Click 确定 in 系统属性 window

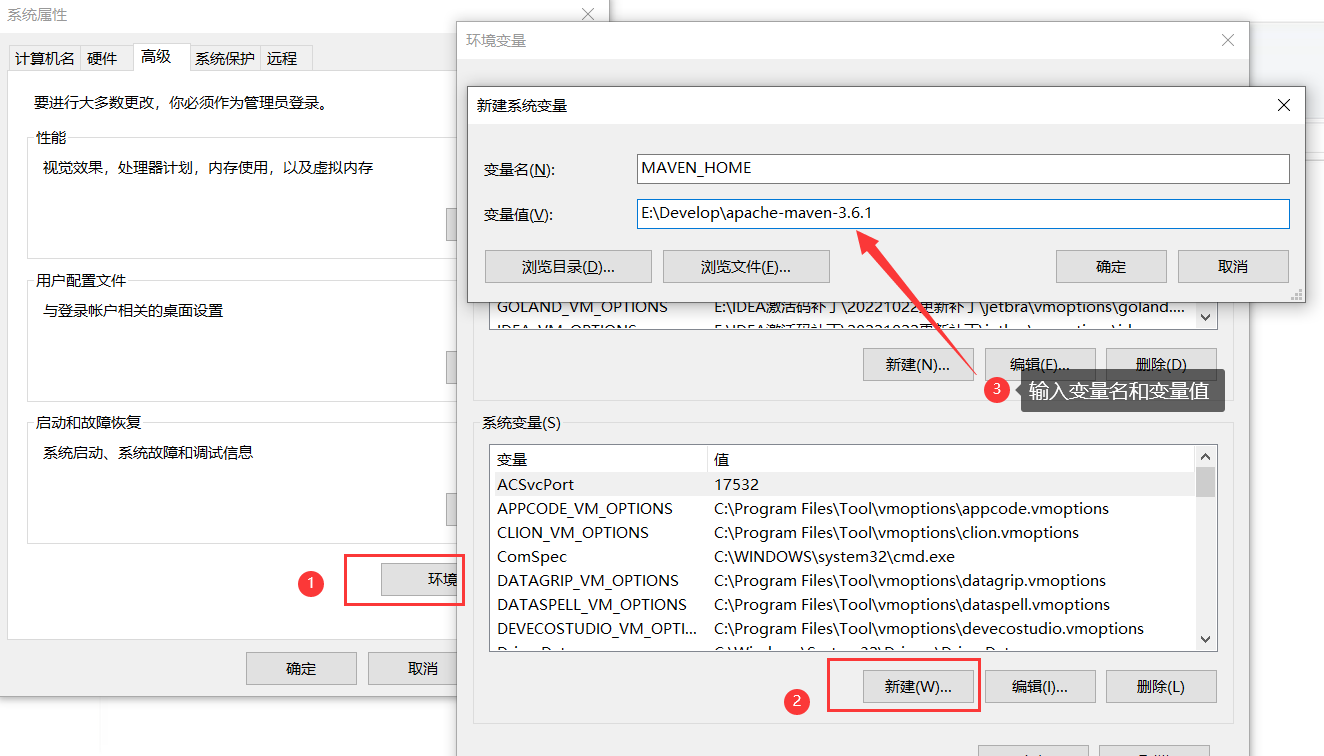[x=301, y=669]
